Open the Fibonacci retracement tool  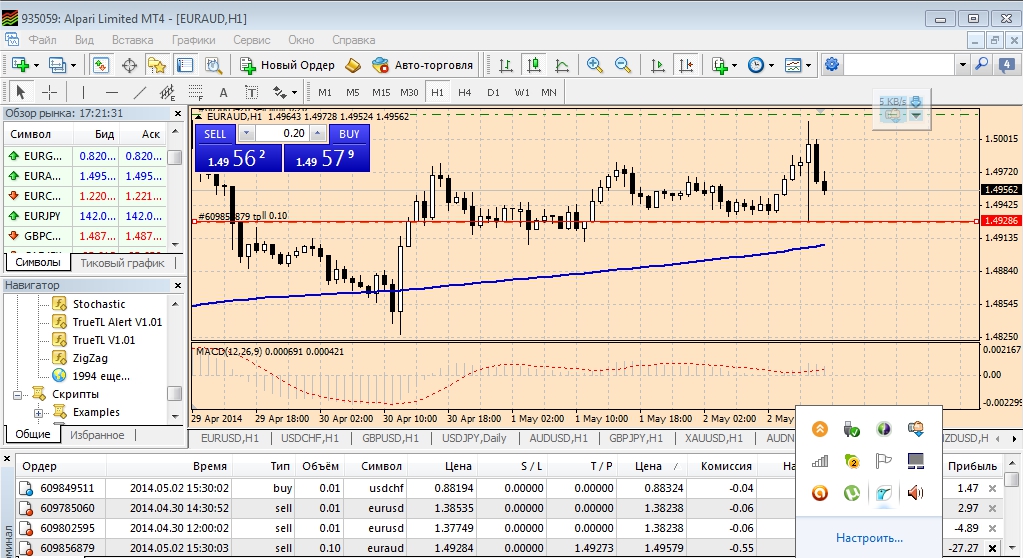point(195,92)
